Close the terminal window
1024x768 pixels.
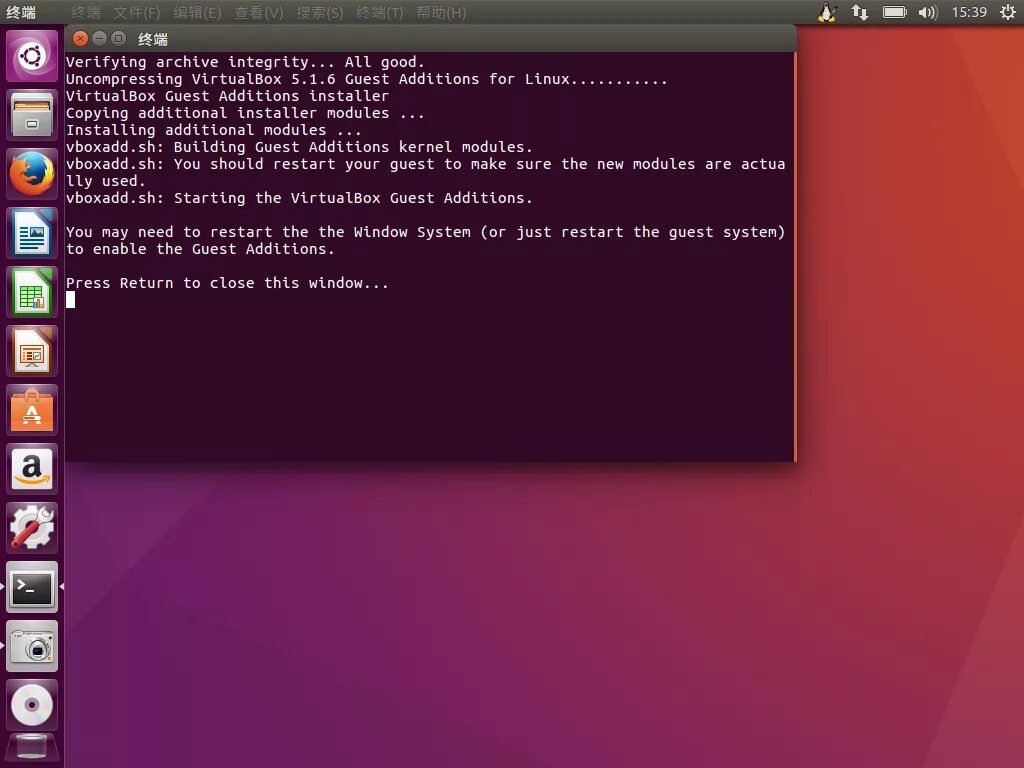point(80,39)
